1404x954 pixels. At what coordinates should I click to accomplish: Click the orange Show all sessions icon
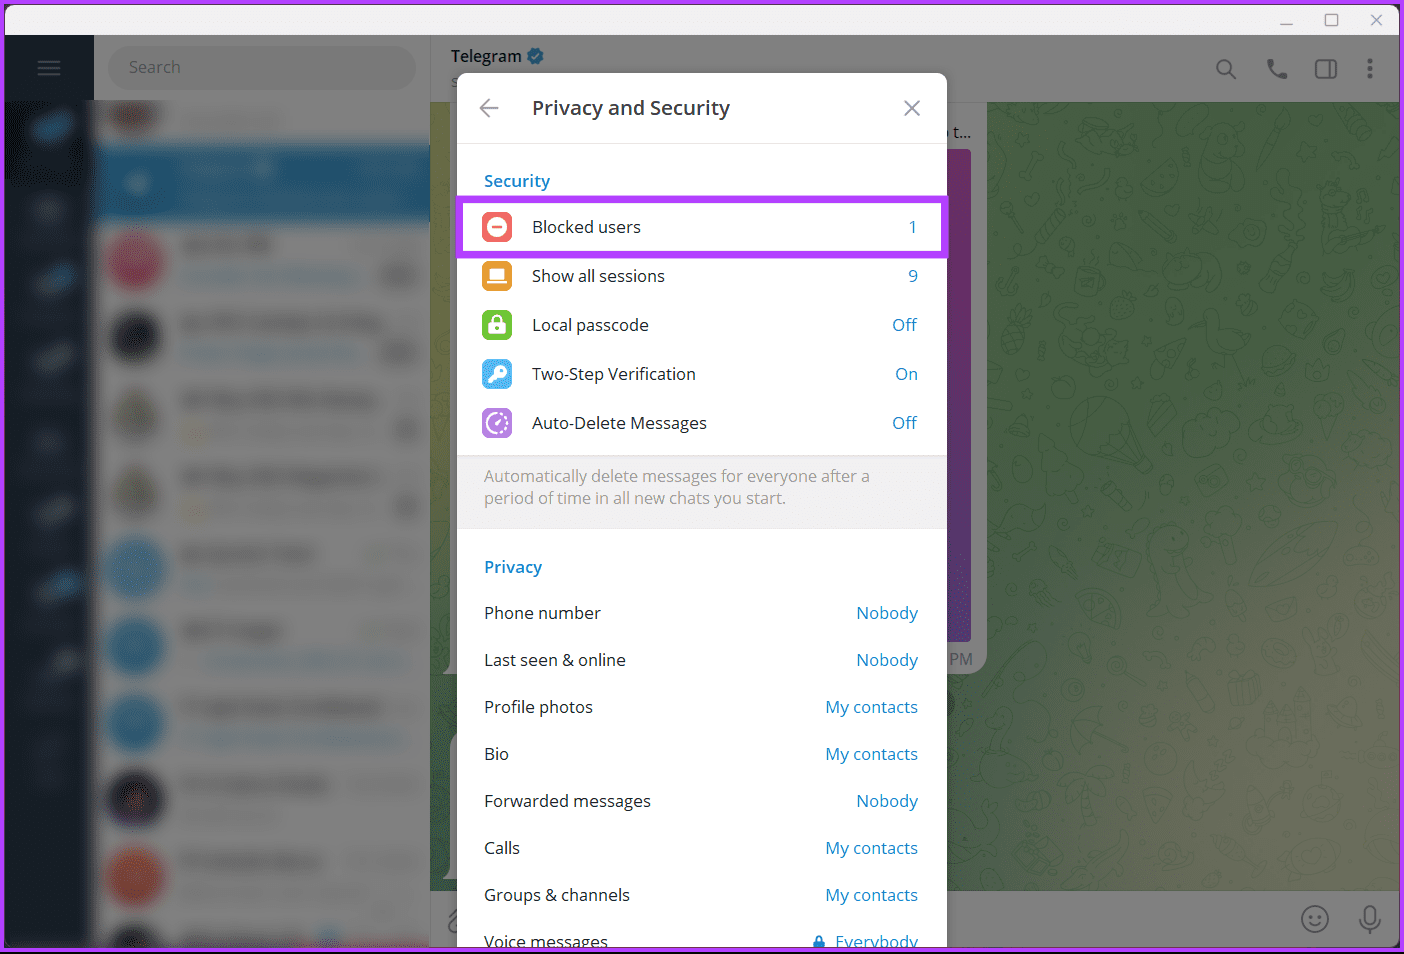[497, 276]
